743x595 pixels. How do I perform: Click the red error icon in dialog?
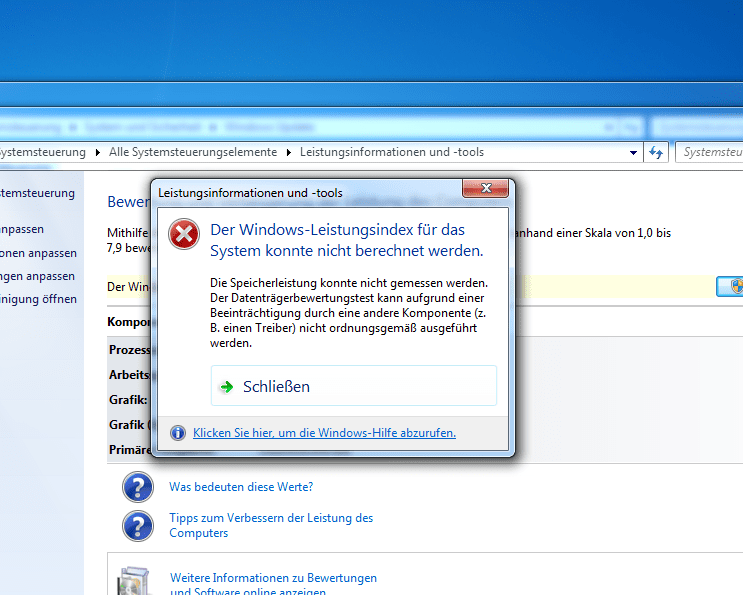(x=184, y=234)
